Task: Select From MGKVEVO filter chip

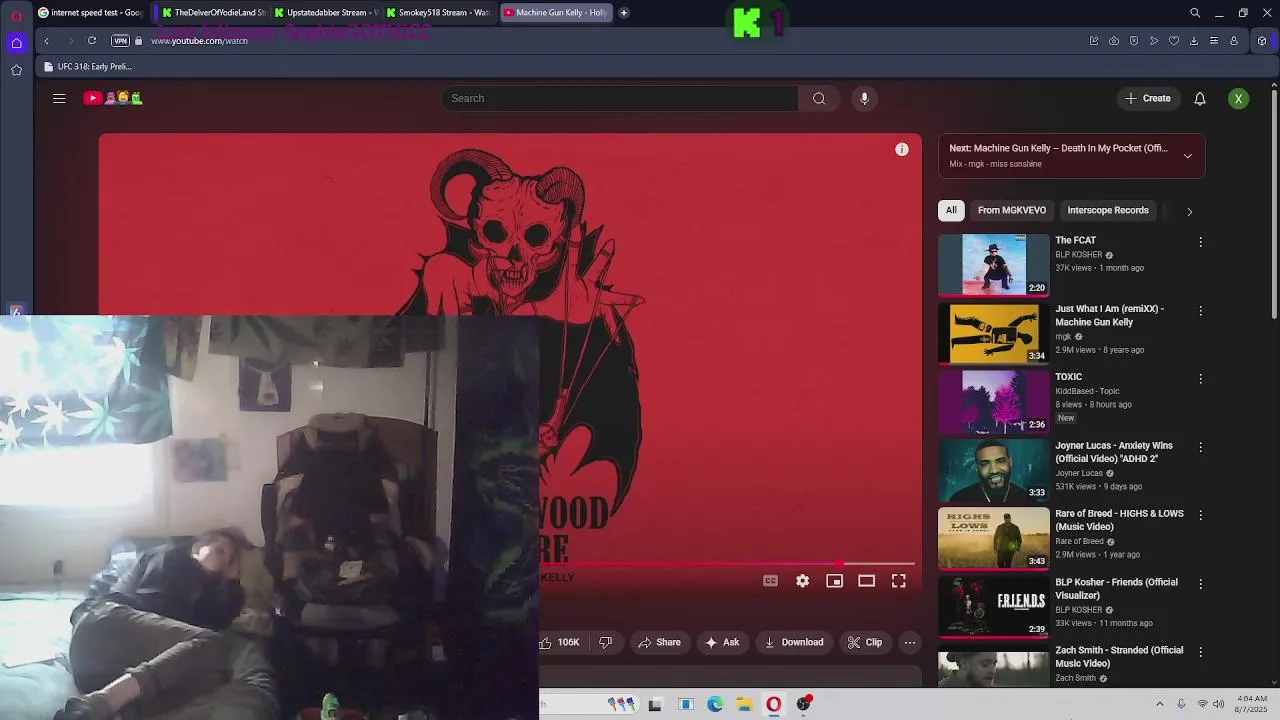Action: point(1012,210)
